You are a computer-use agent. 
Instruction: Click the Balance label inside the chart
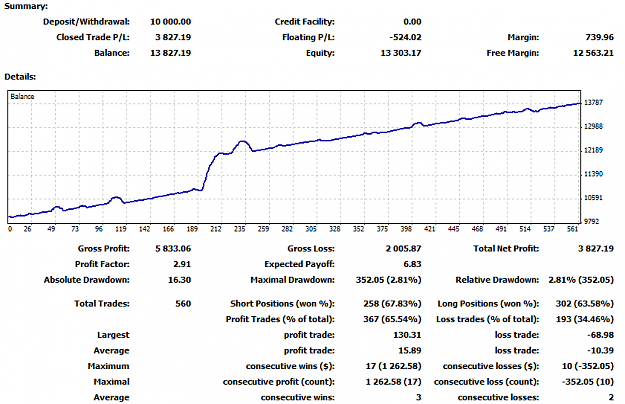pyautogui.click(x=22, y=96)
